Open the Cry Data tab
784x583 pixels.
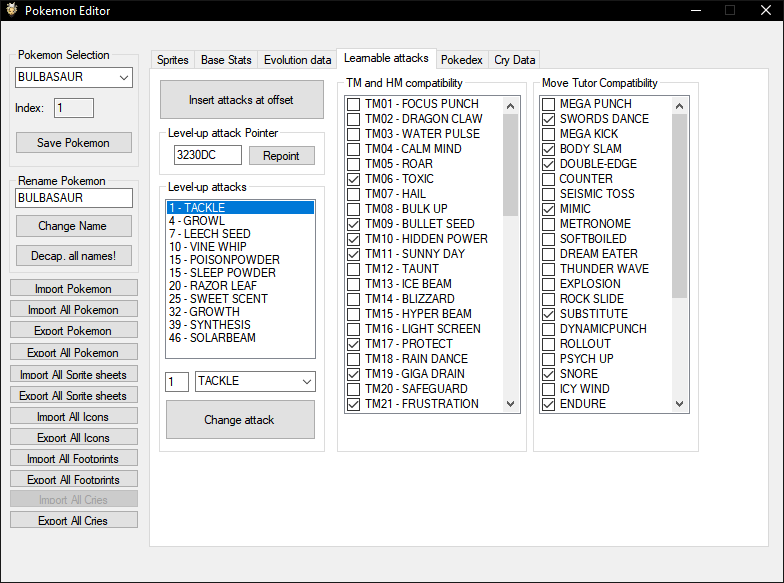tap(515, 60)
